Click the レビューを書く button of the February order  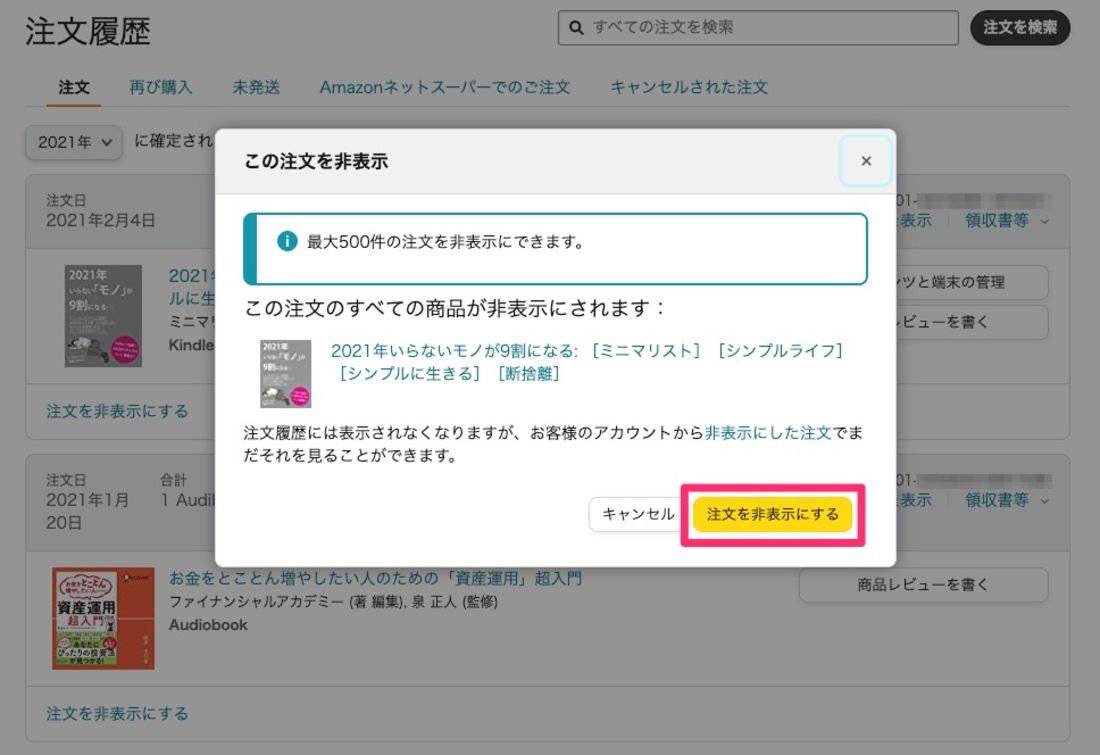(x=972, y=322)
